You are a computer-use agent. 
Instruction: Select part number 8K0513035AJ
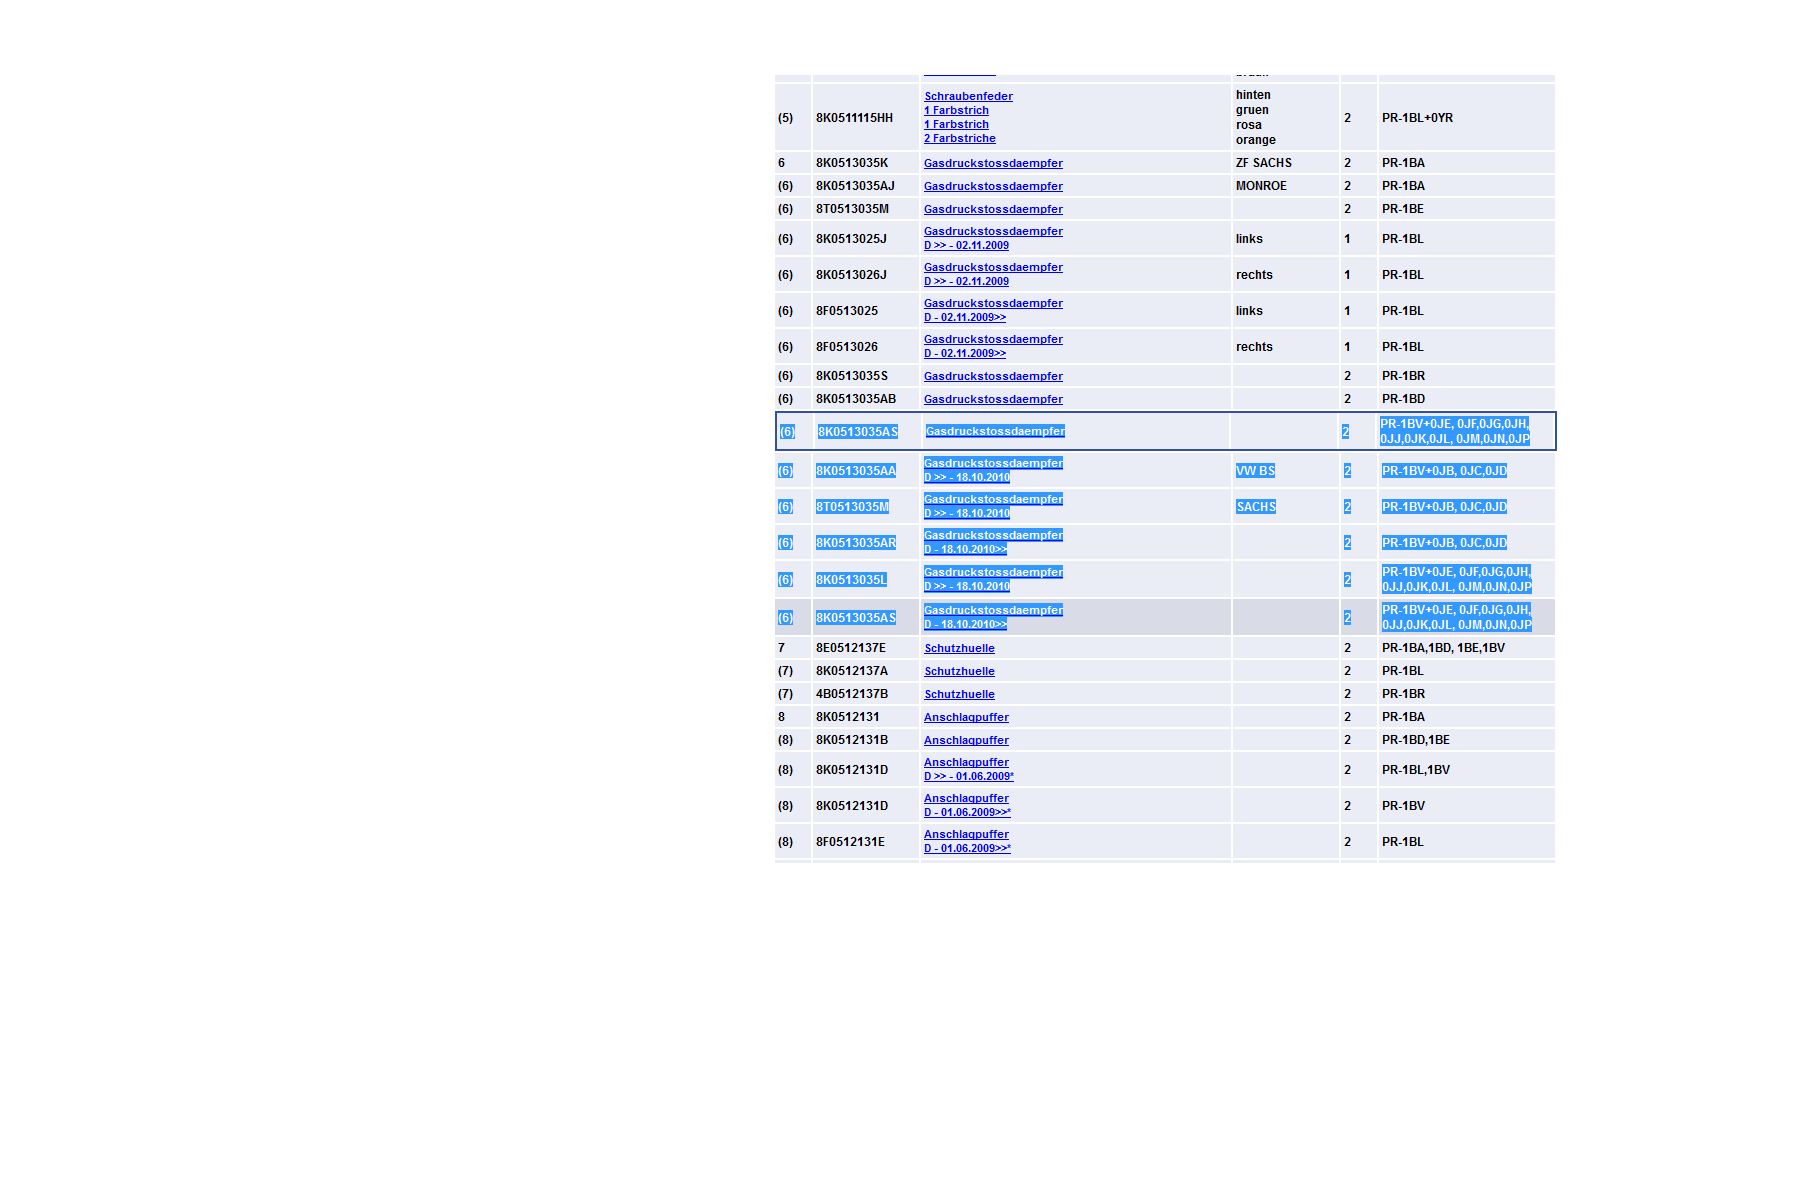pos(855,186)
